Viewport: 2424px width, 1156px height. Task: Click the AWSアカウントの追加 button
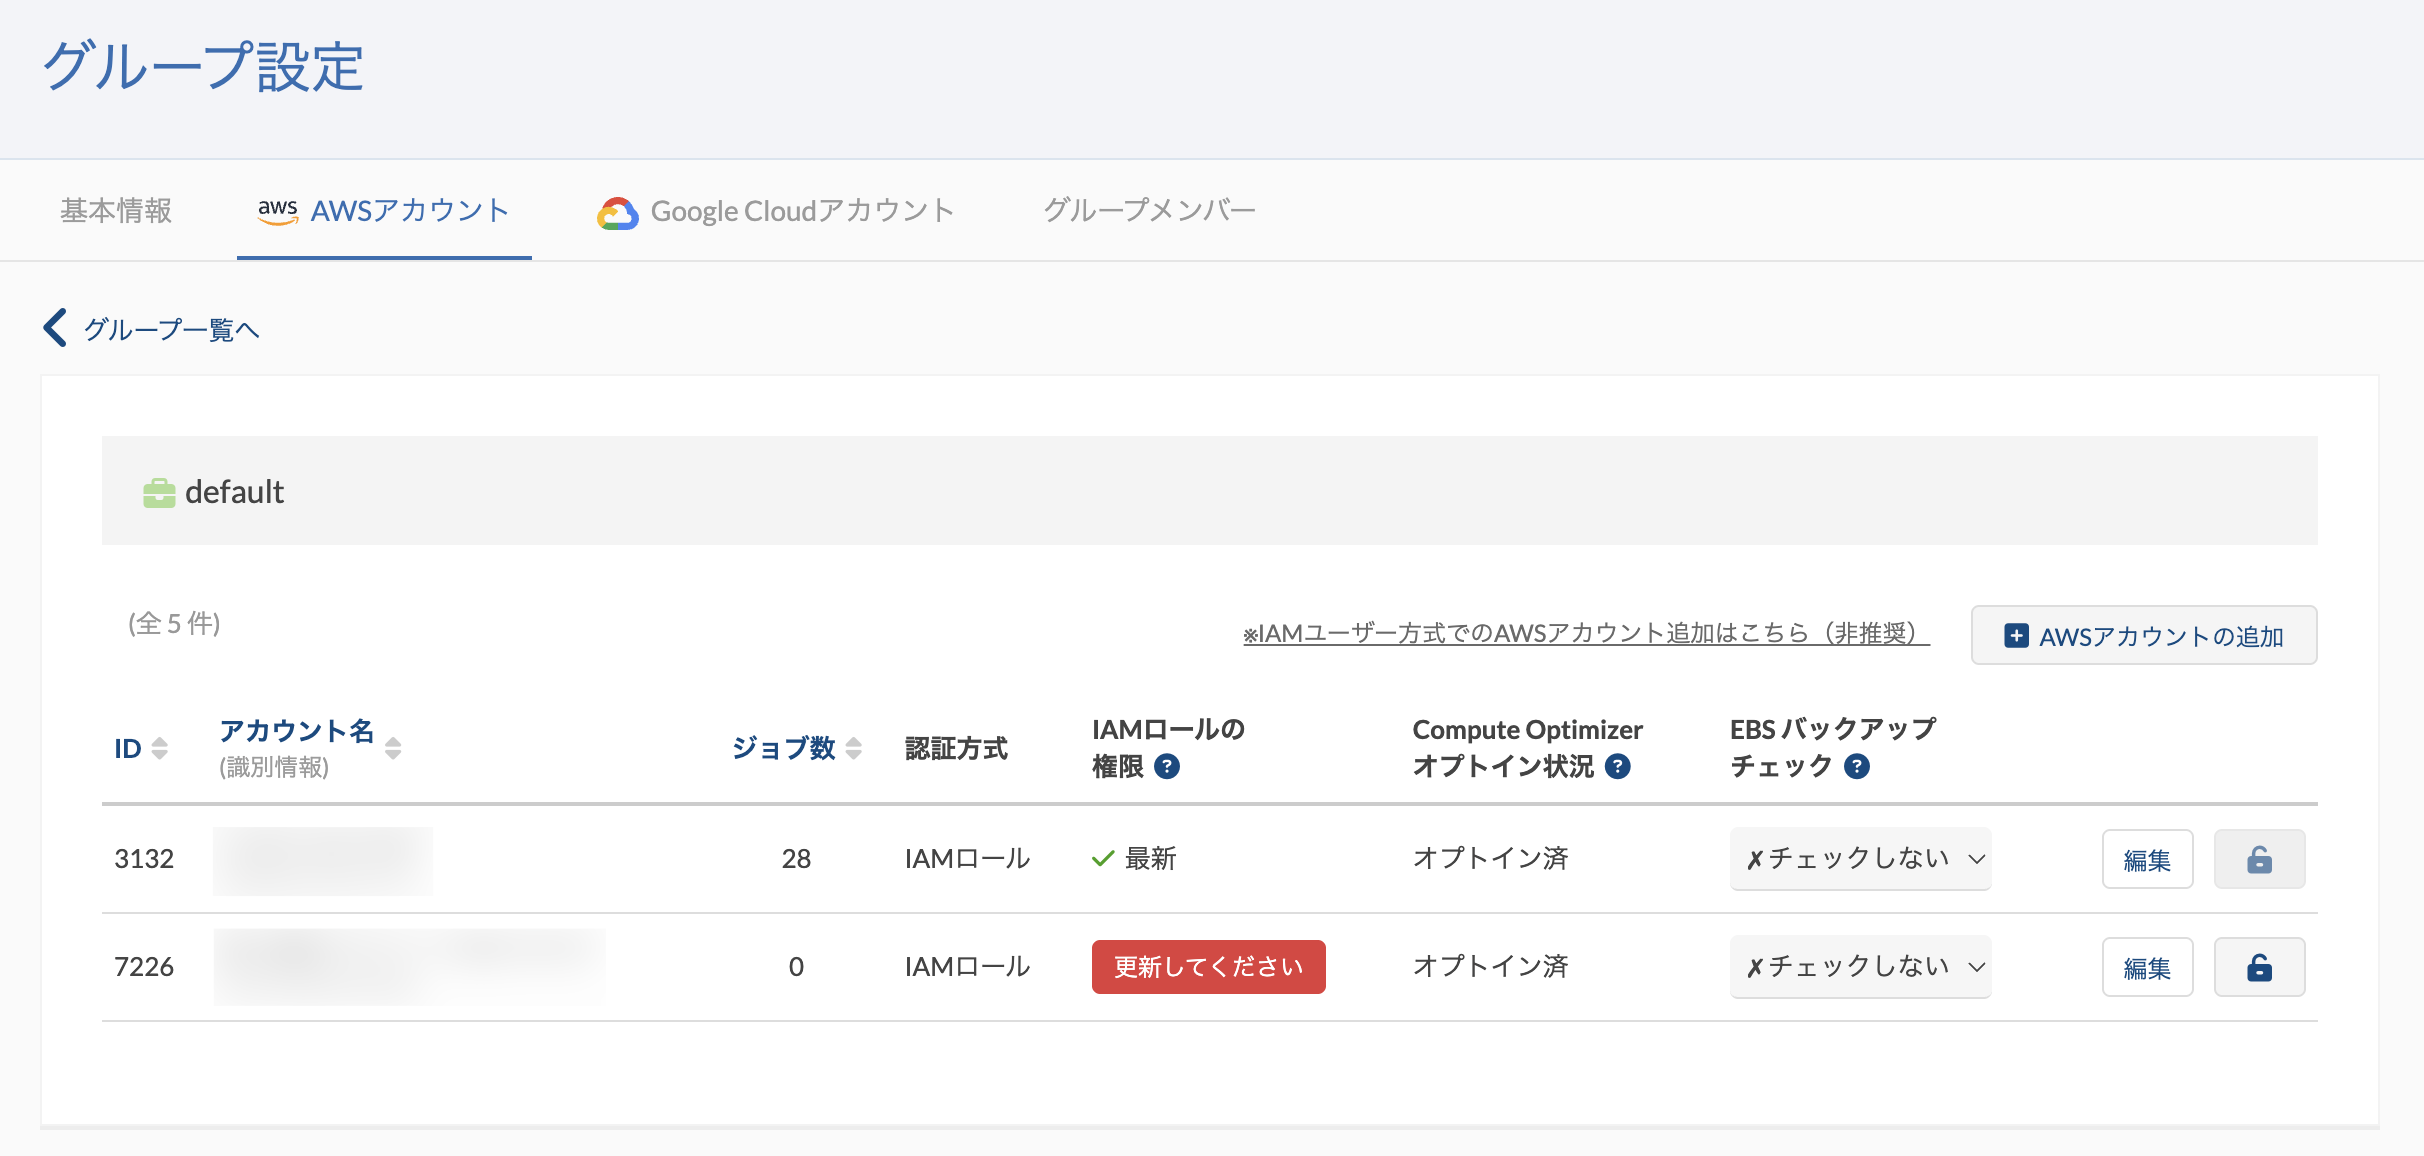coord(2144,635)
